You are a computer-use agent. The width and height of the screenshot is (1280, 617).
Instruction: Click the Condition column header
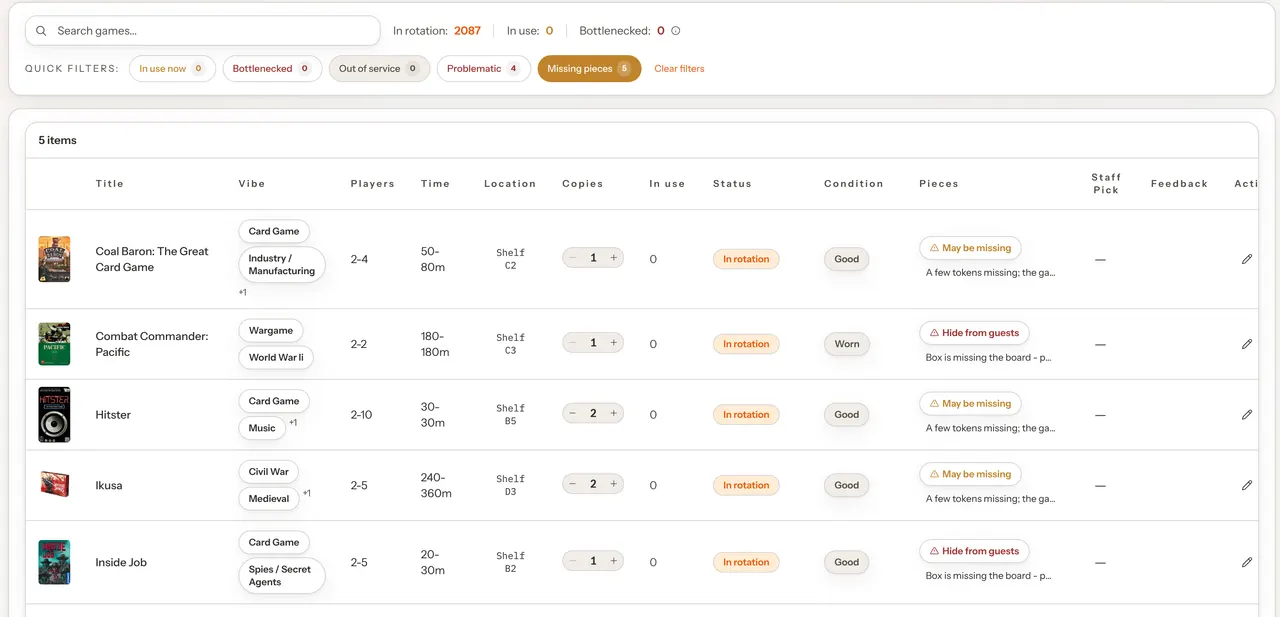tap(854, 184)
